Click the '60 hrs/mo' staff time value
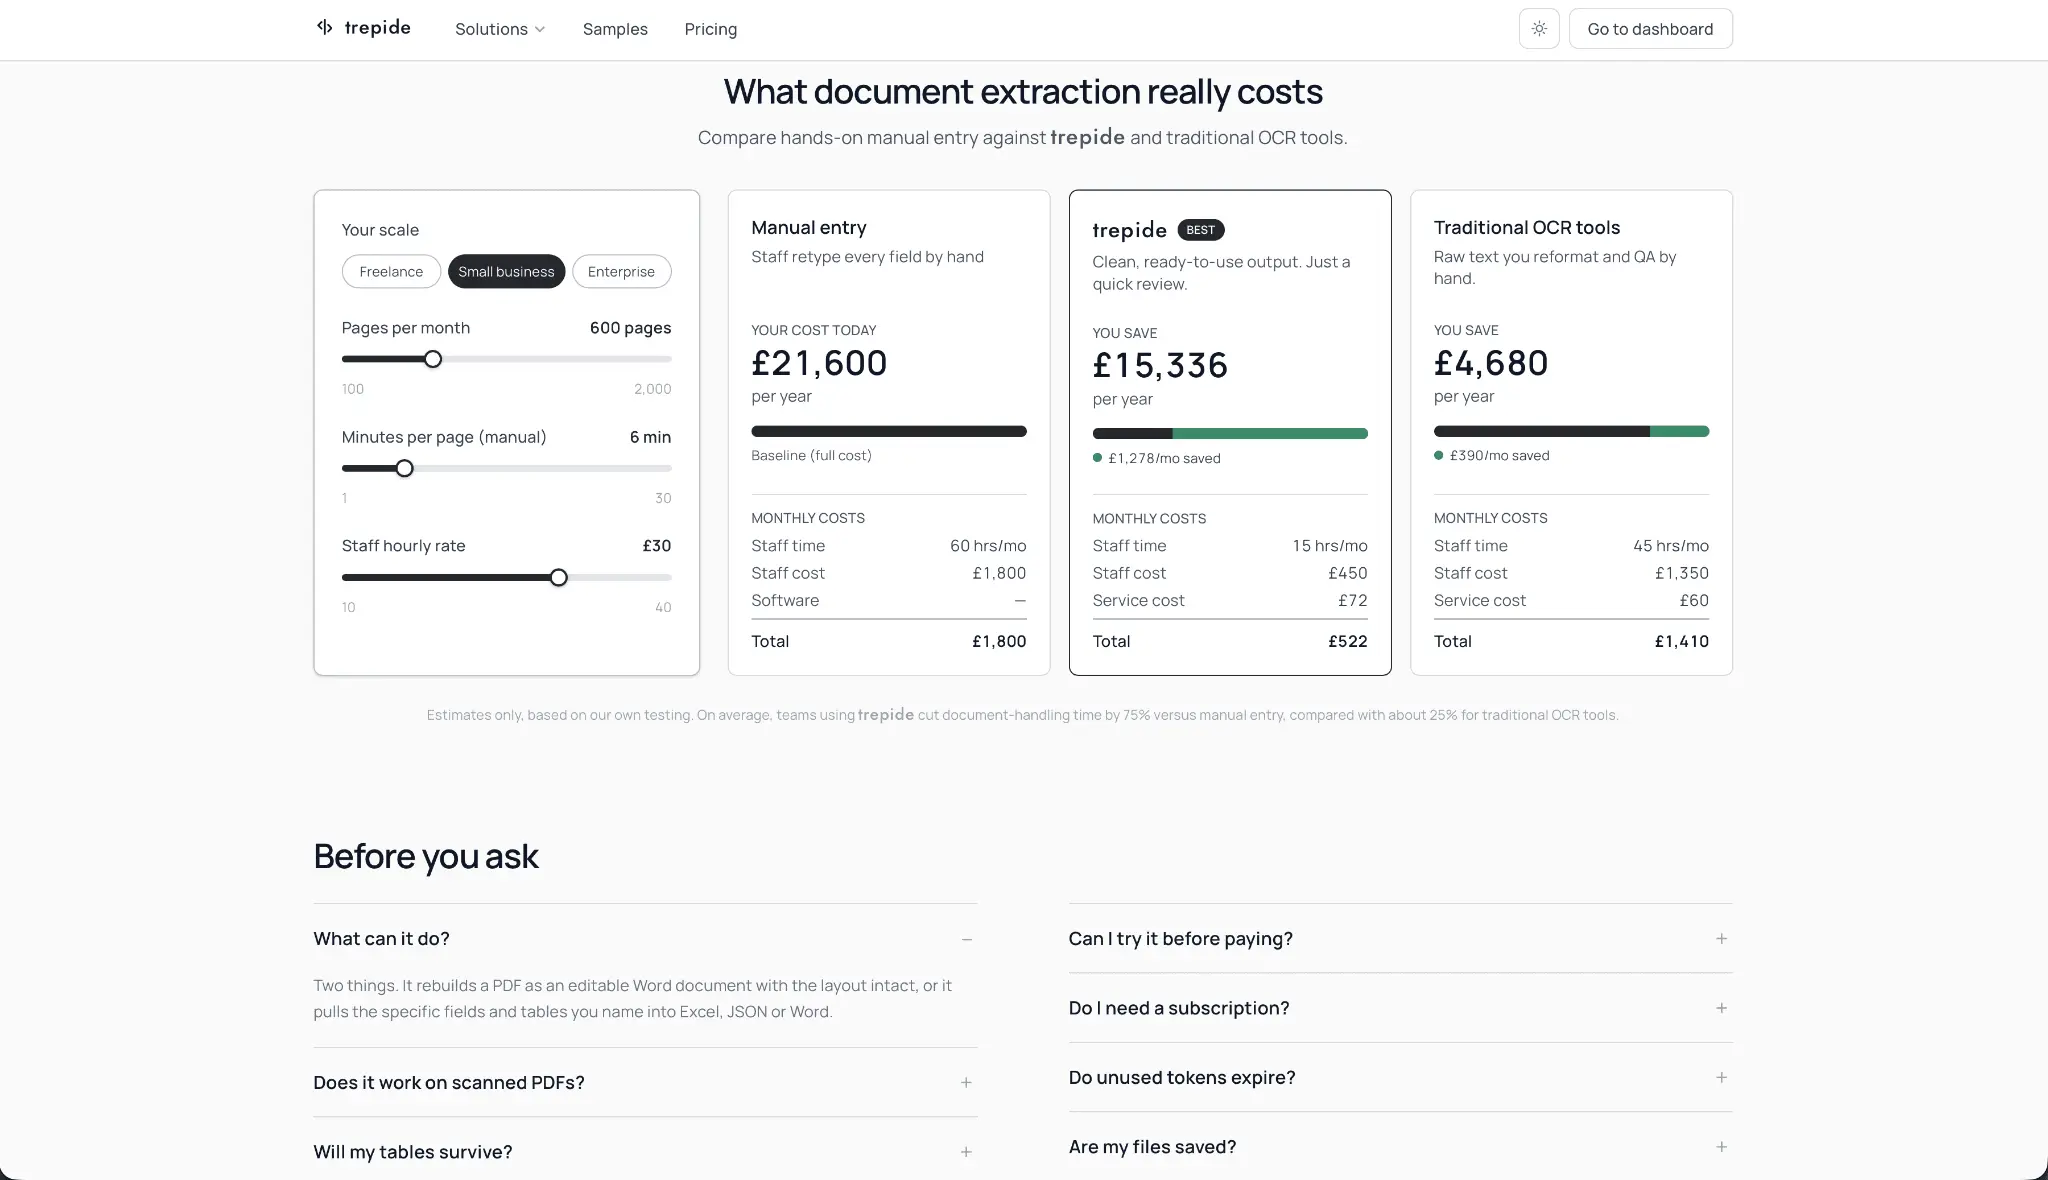The image size is (2048, 1180). tap(988, 546)
